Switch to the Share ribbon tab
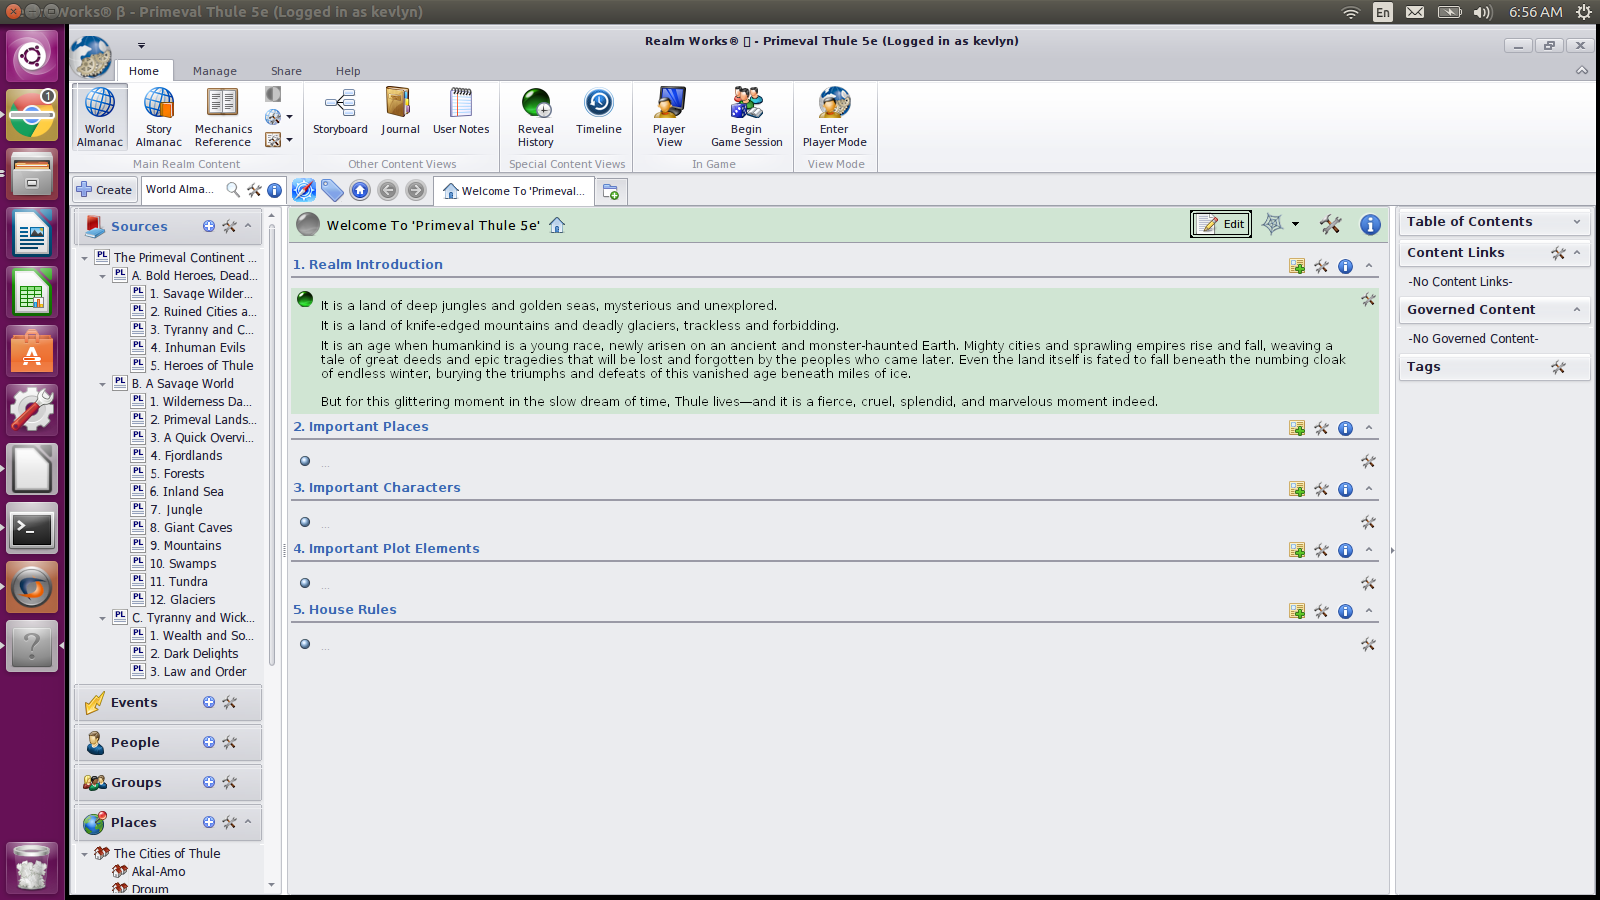 tap(286, 71)
